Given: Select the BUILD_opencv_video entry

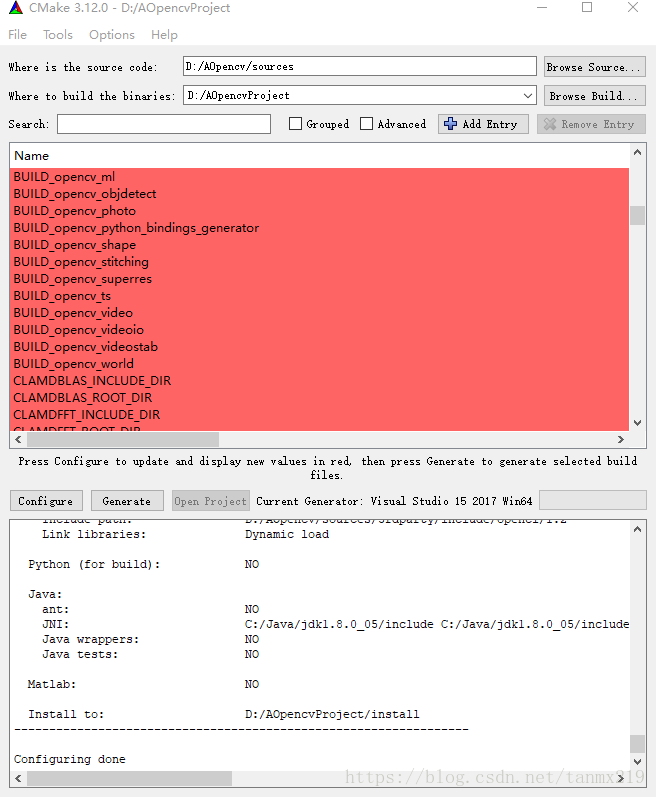Looking at the screenshot, I should pyautogui.click(x=319, y=313).
